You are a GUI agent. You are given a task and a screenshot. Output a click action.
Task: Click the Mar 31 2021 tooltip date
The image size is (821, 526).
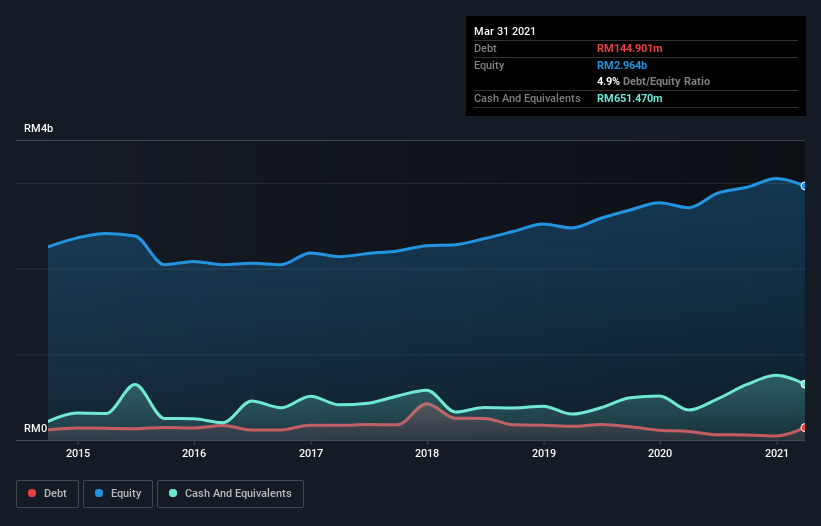(x=505, y=31)
